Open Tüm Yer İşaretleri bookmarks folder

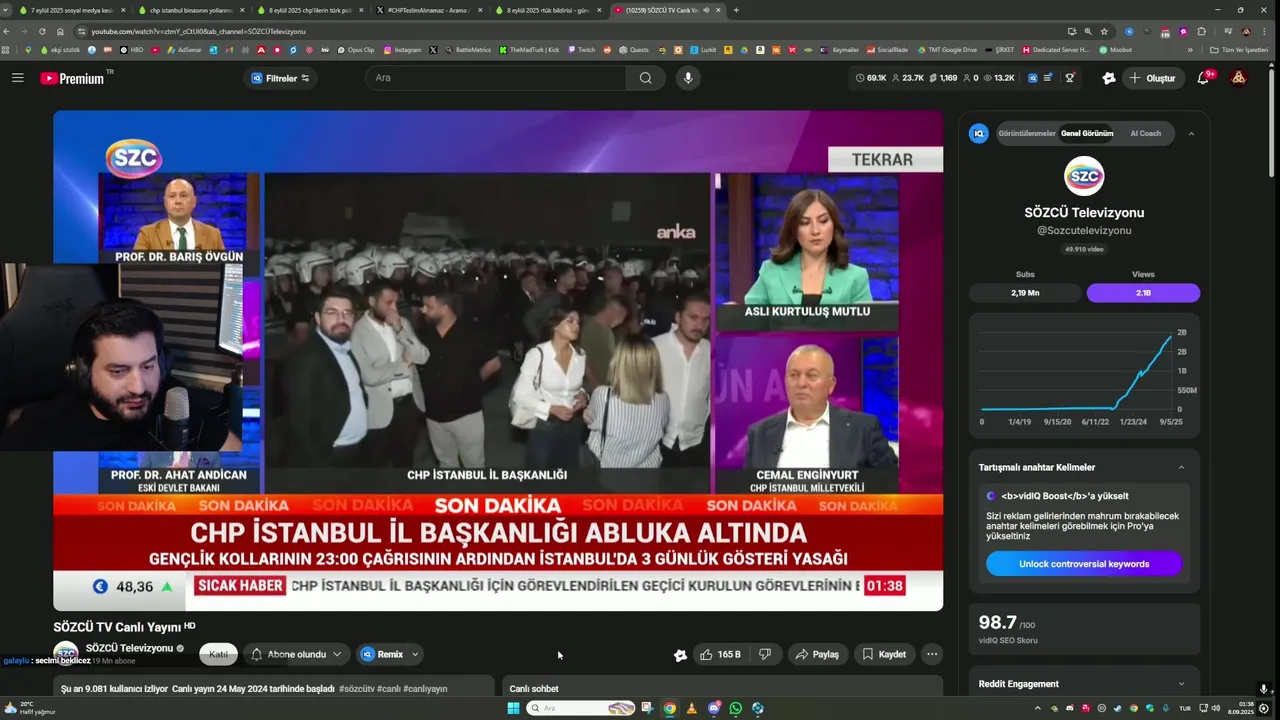pos(1238,49)
